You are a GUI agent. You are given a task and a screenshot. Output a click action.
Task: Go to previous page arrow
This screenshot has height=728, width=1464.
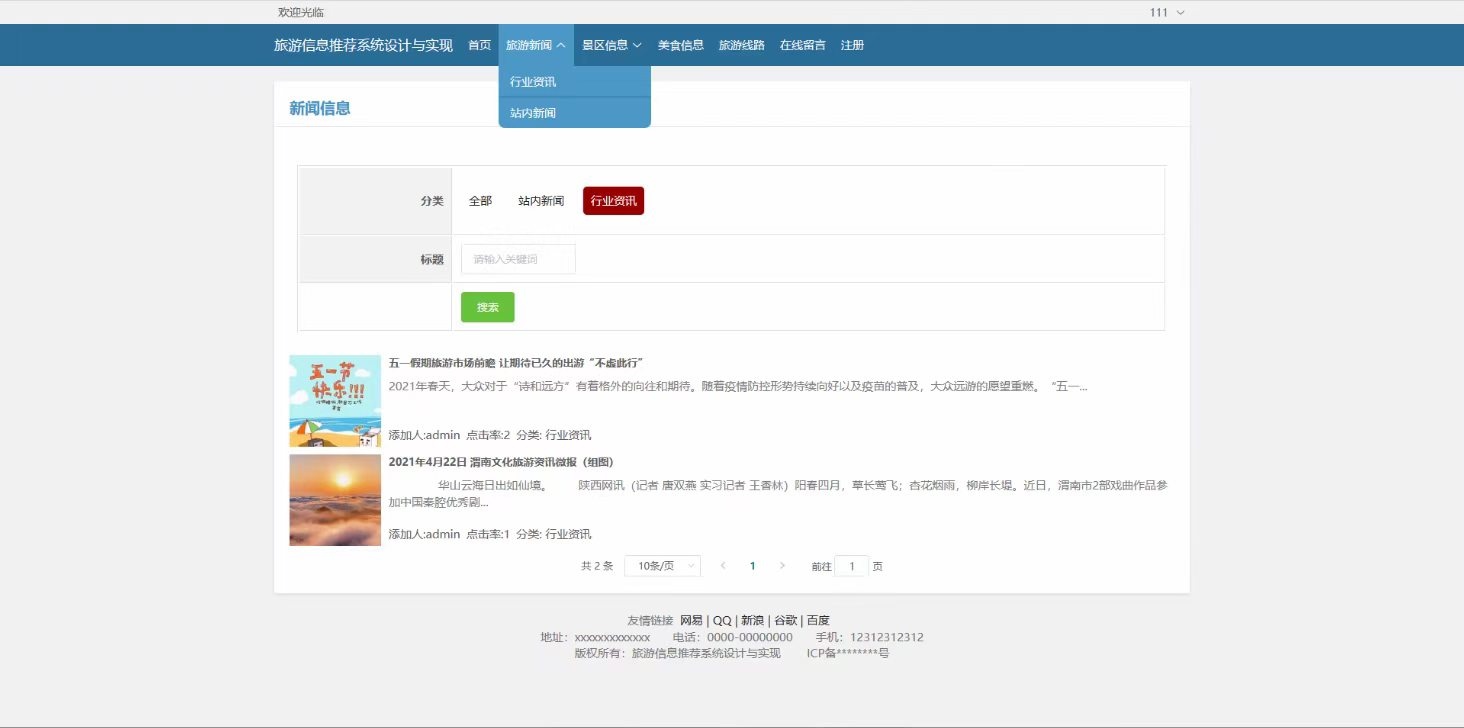pos(723,566)
